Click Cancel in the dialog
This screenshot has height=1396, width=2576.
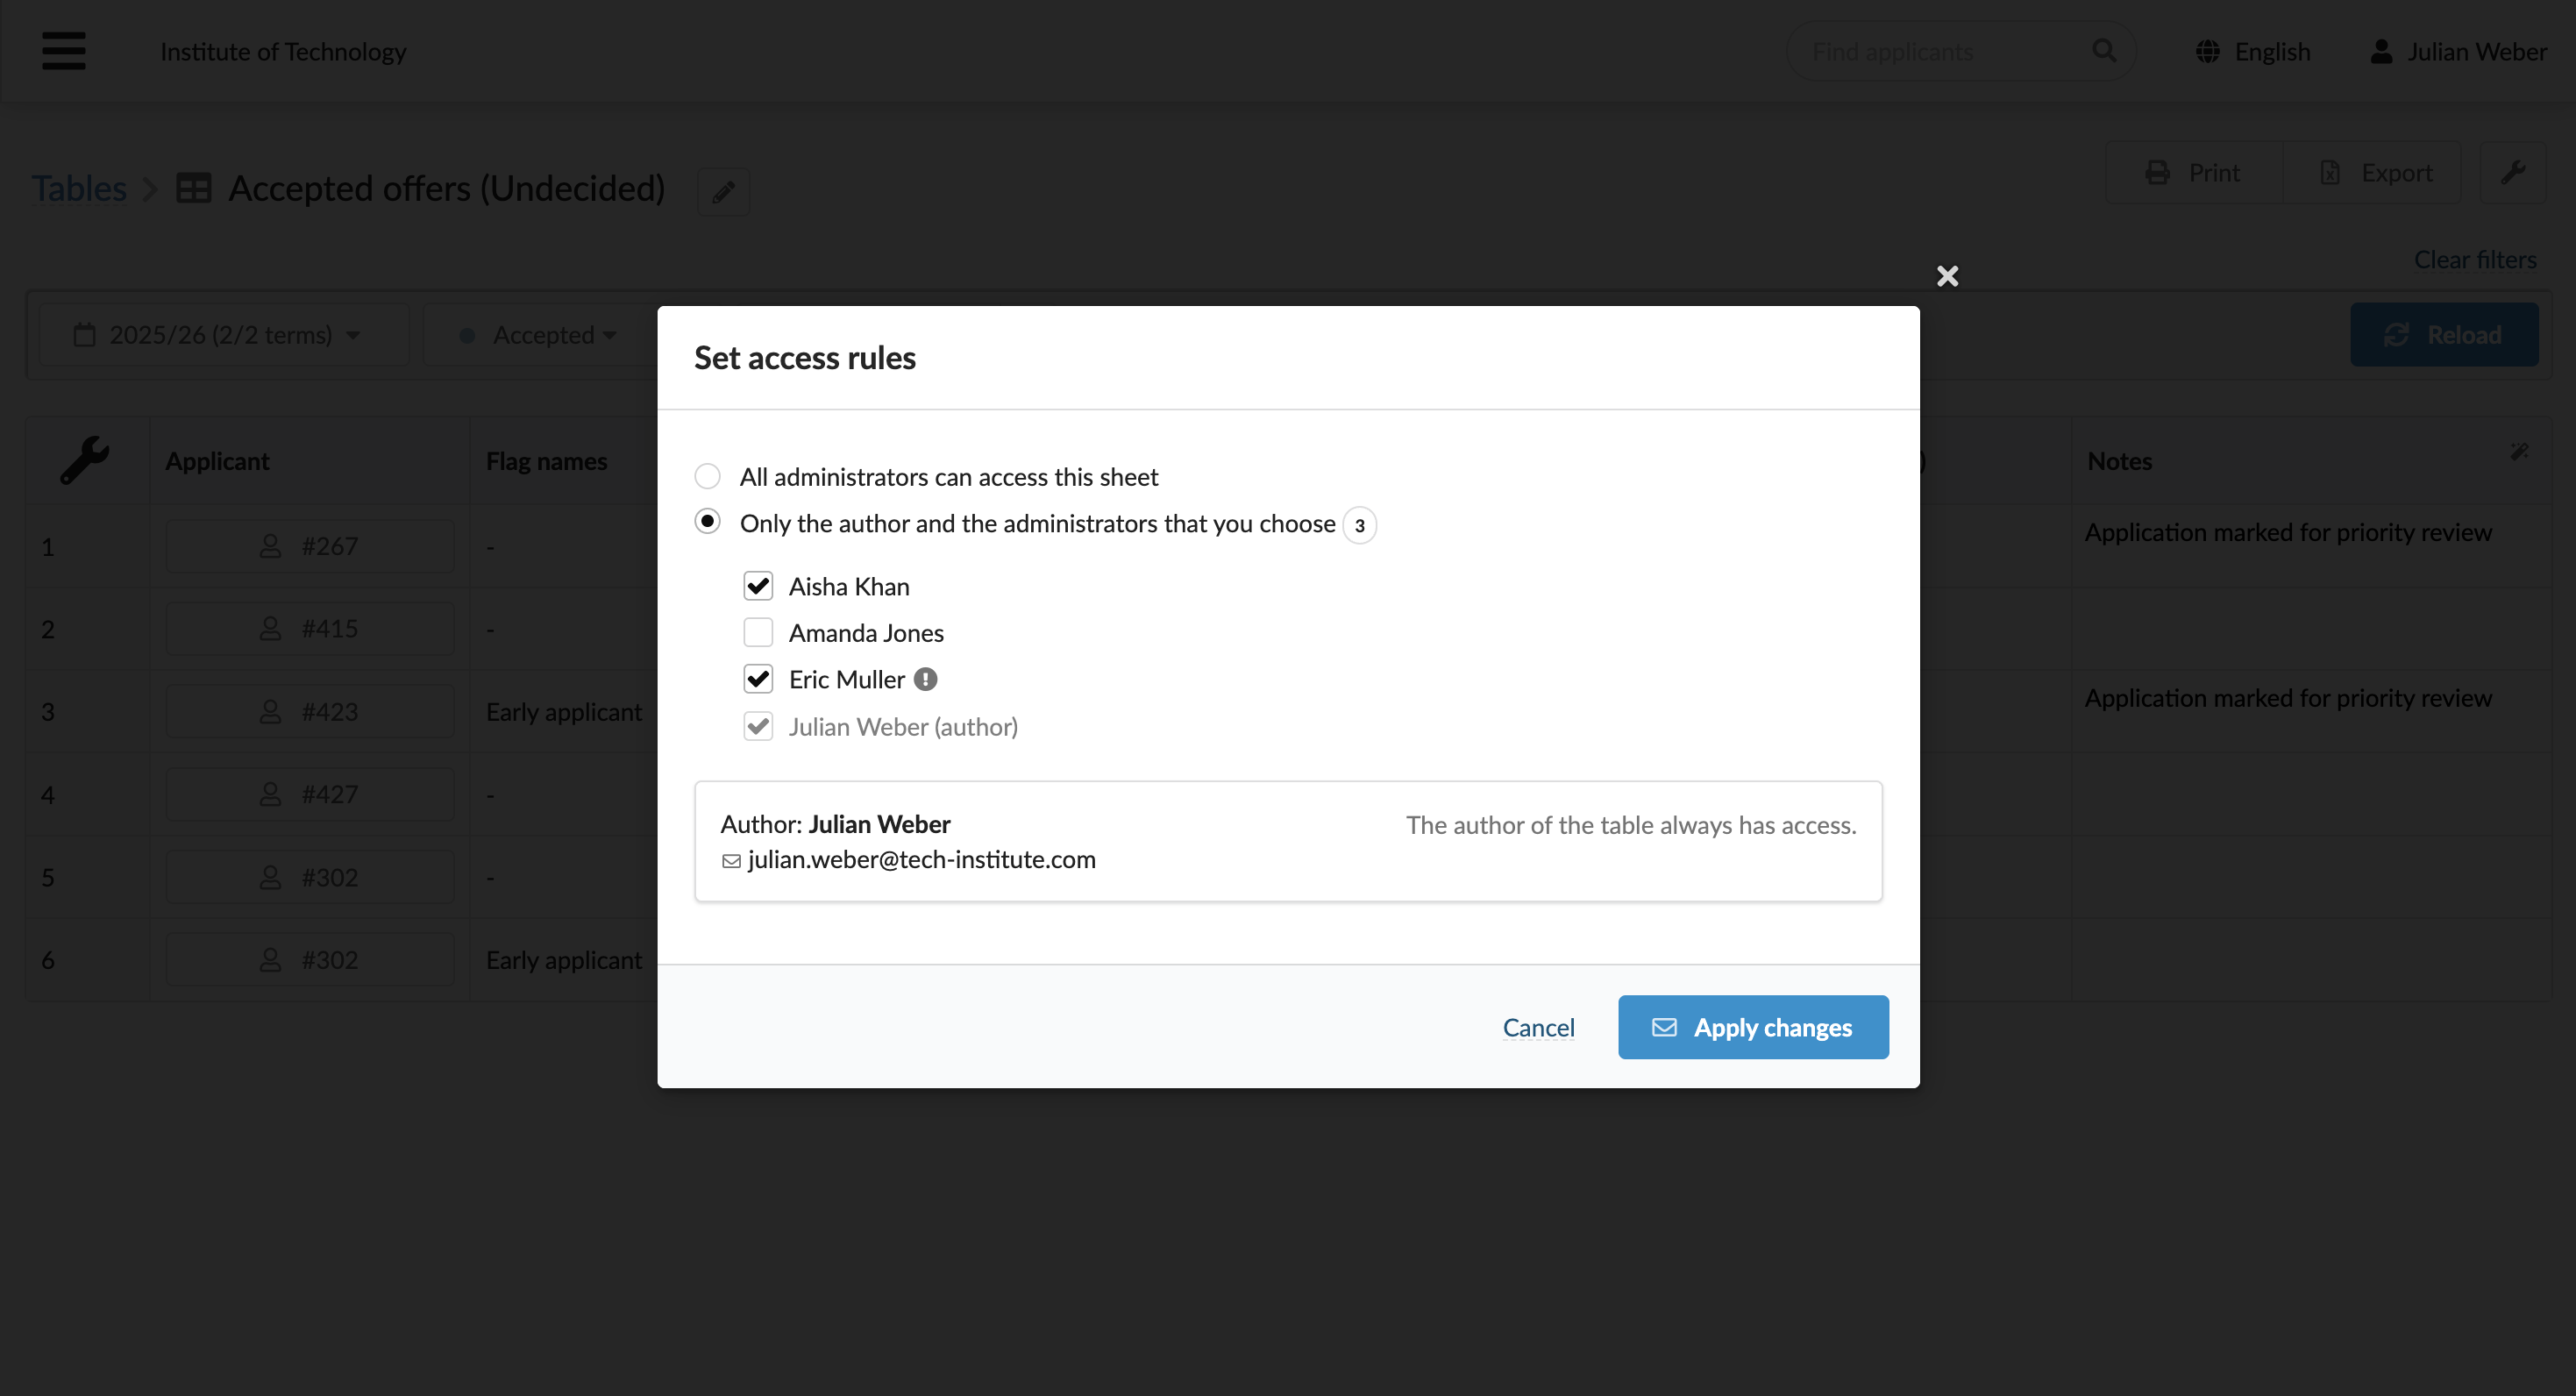[1538, 1027]
